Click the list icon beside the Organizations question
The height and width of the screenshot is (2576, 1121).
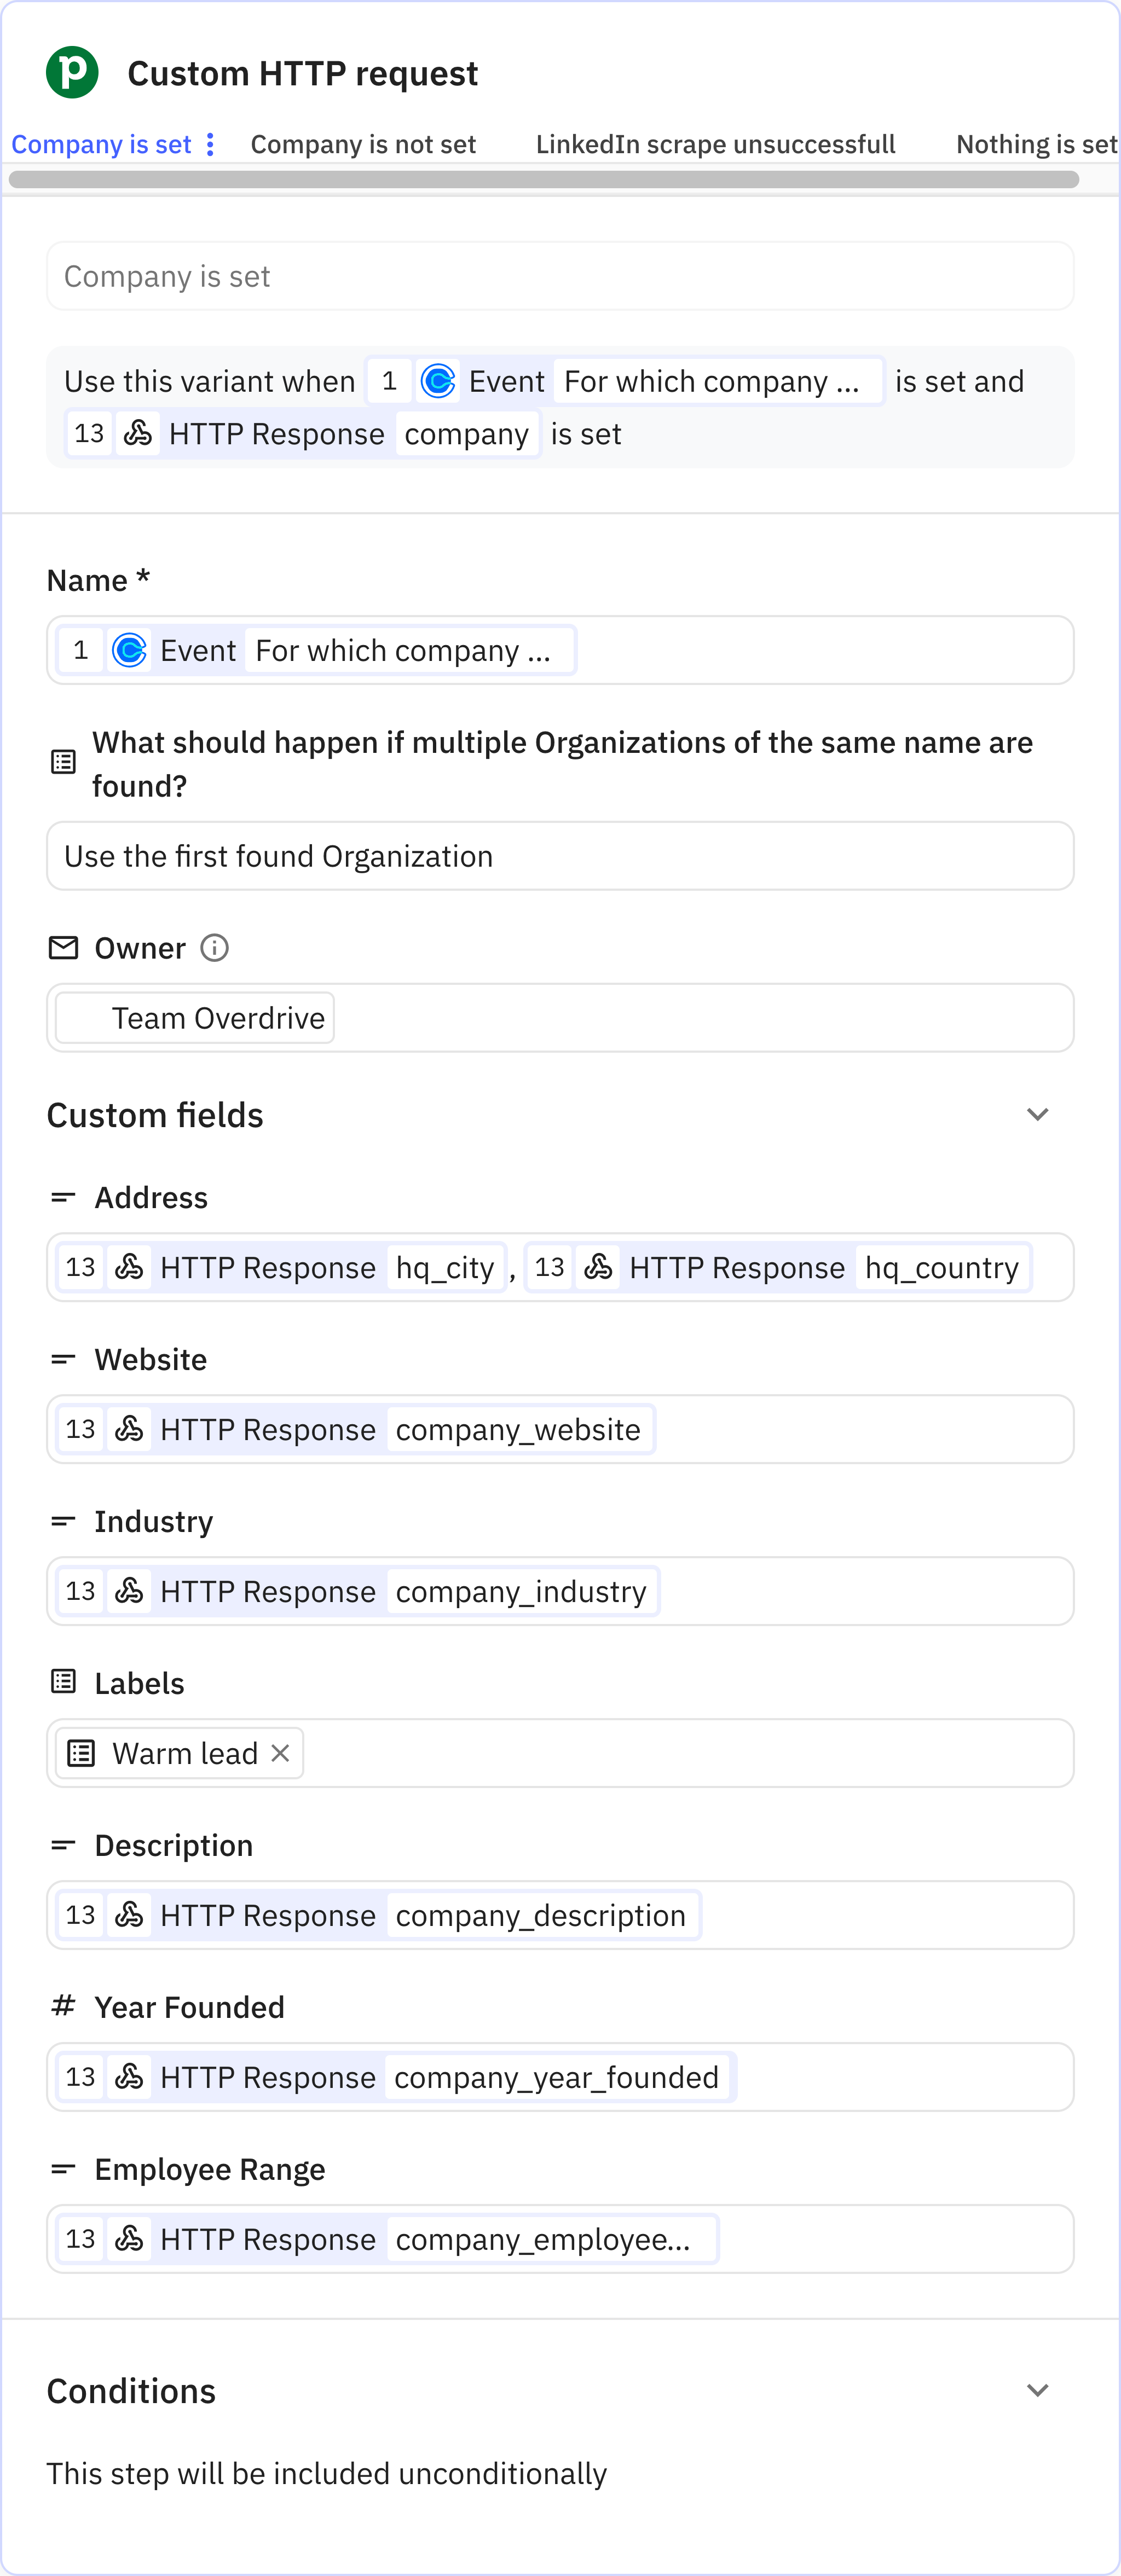point(63,761)
